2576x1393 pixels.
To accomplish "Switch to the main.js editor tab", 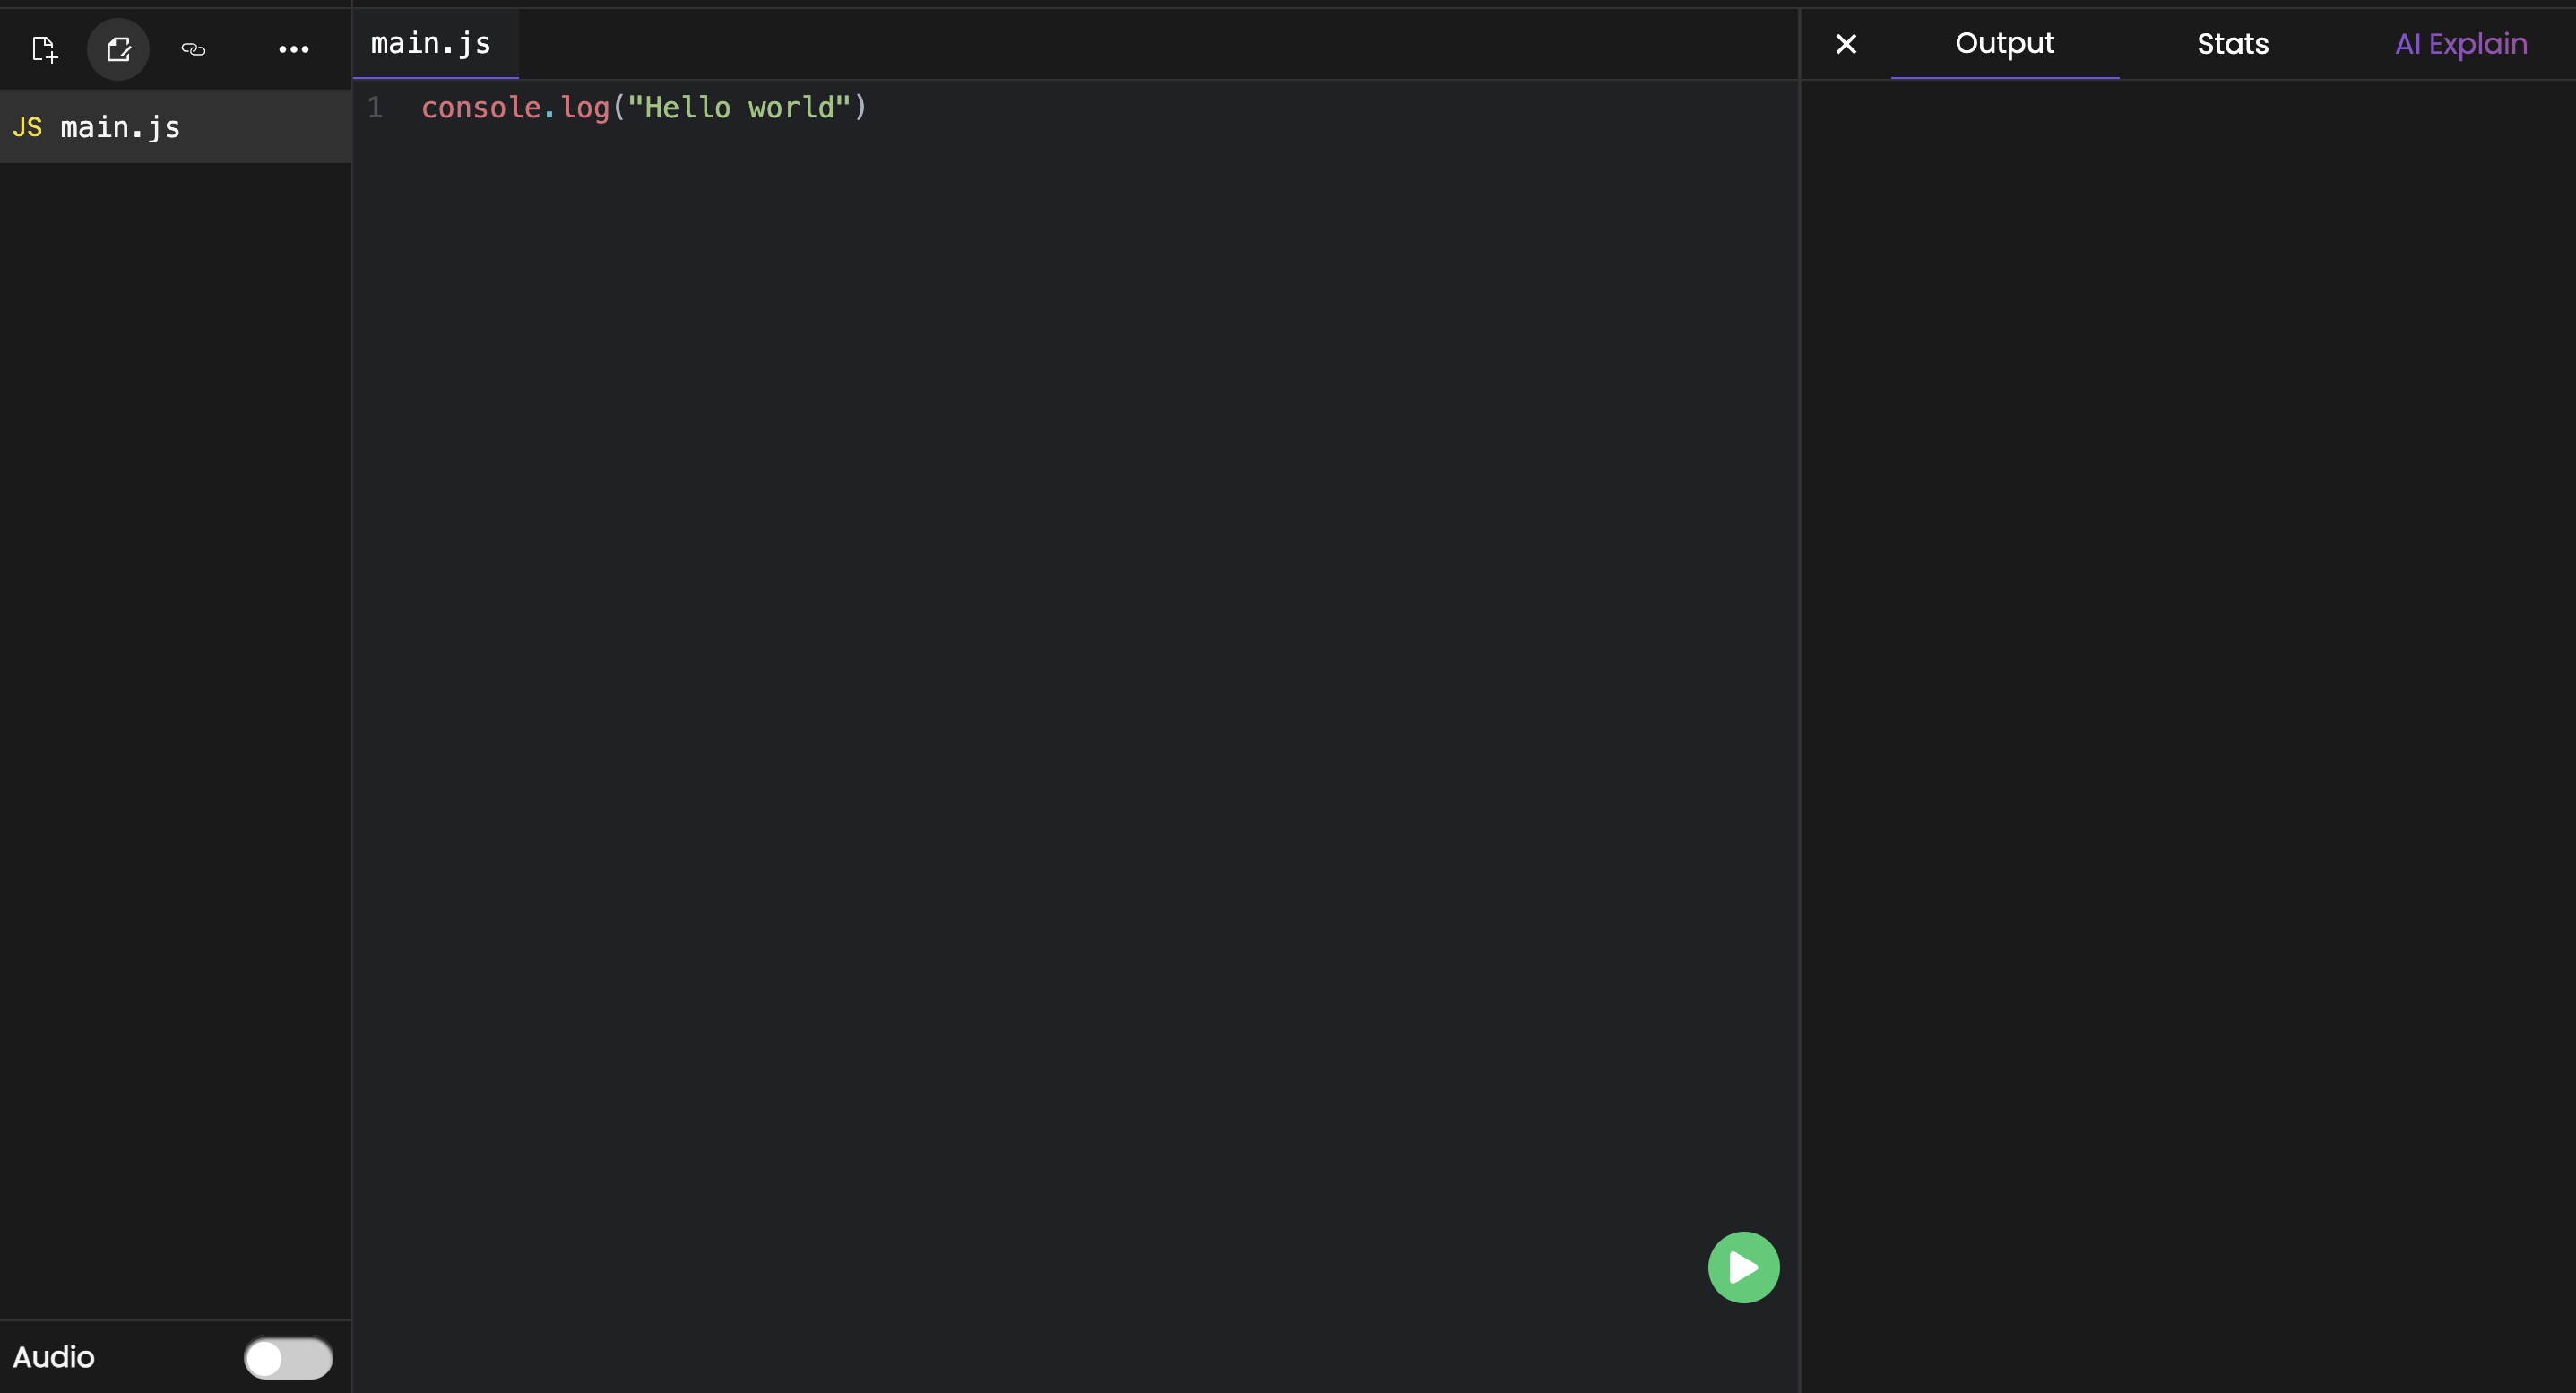I will (x=431, y=44).
